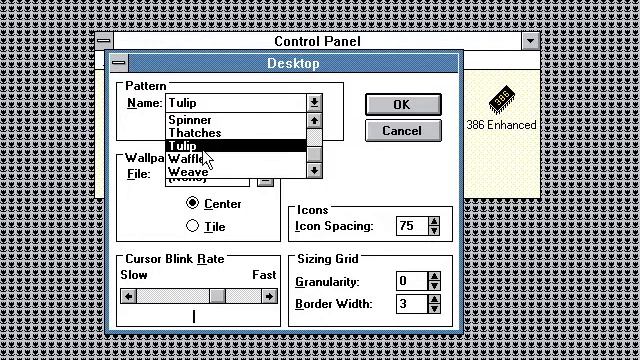Click the Pattern Name field showing Tulip
Viewport: 640px width, 360px height.
tap(236, 103)
